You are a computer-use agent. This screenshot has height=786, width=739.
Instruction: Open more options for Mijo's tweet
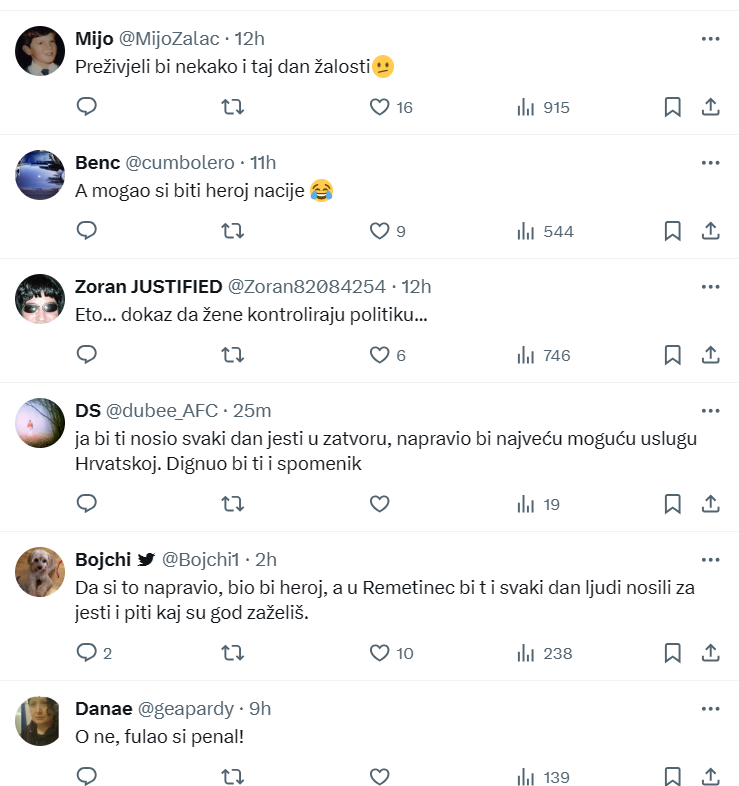(710, 39)
